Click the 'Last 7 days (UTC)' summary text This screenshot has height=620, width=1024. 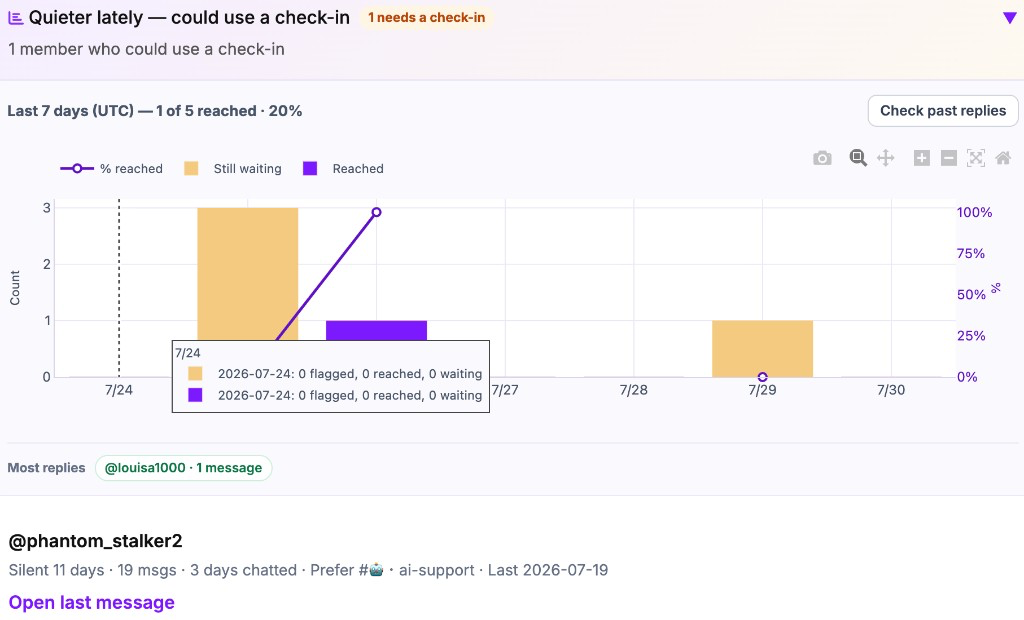[x=155, y=111]
